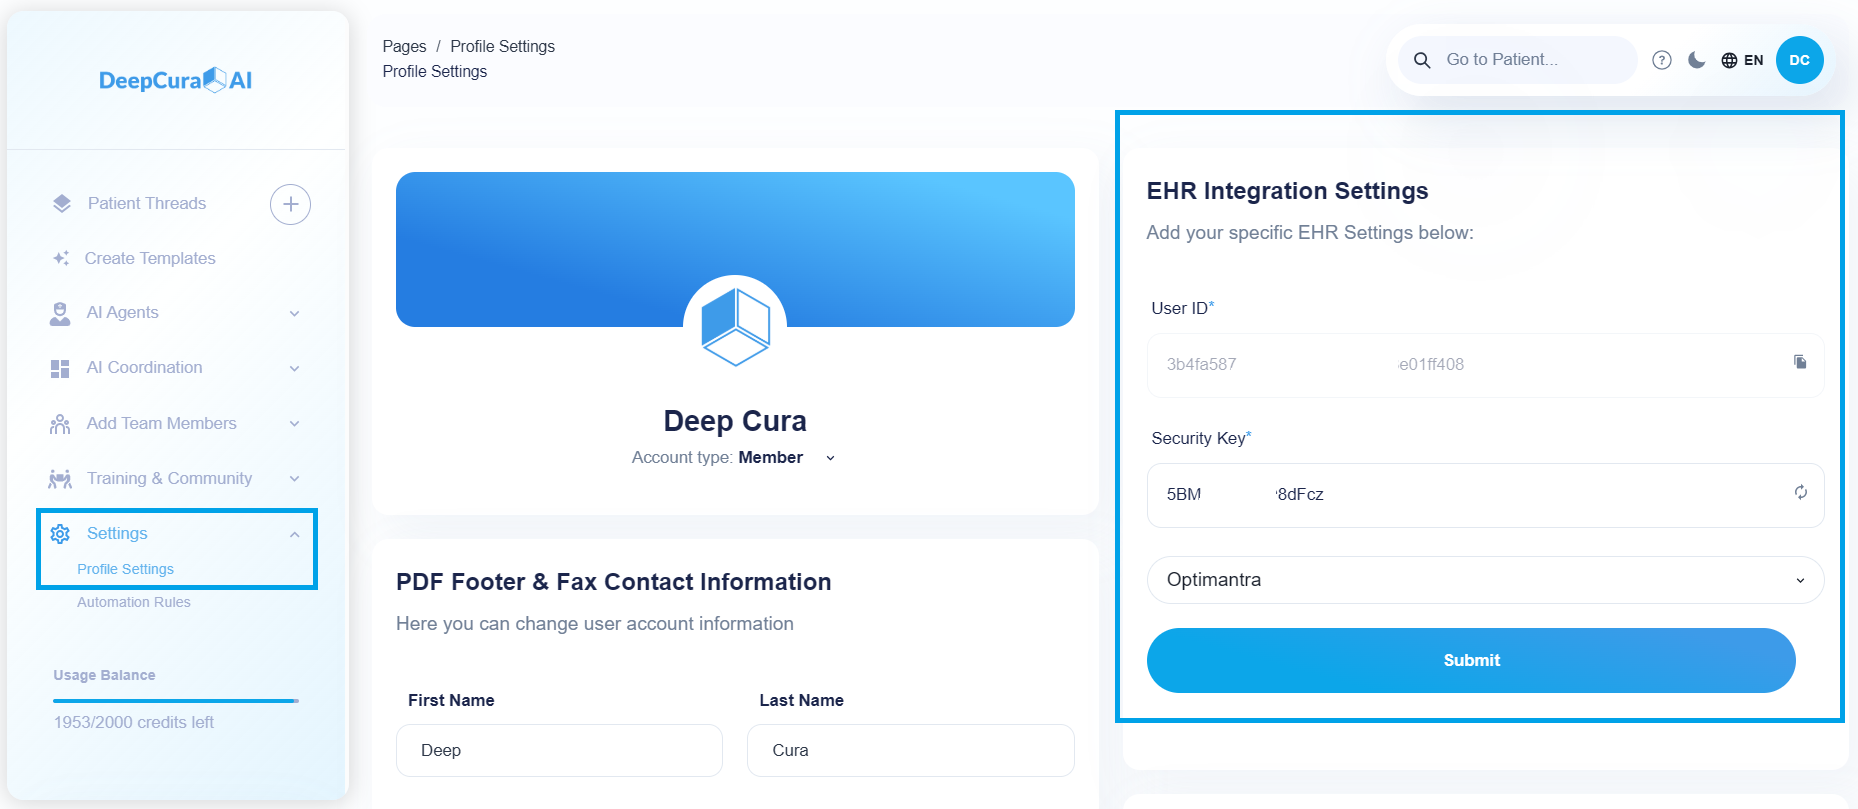
Task: Regenerate the Security Key with refresh icon
Action: [x=1801, y=492]
